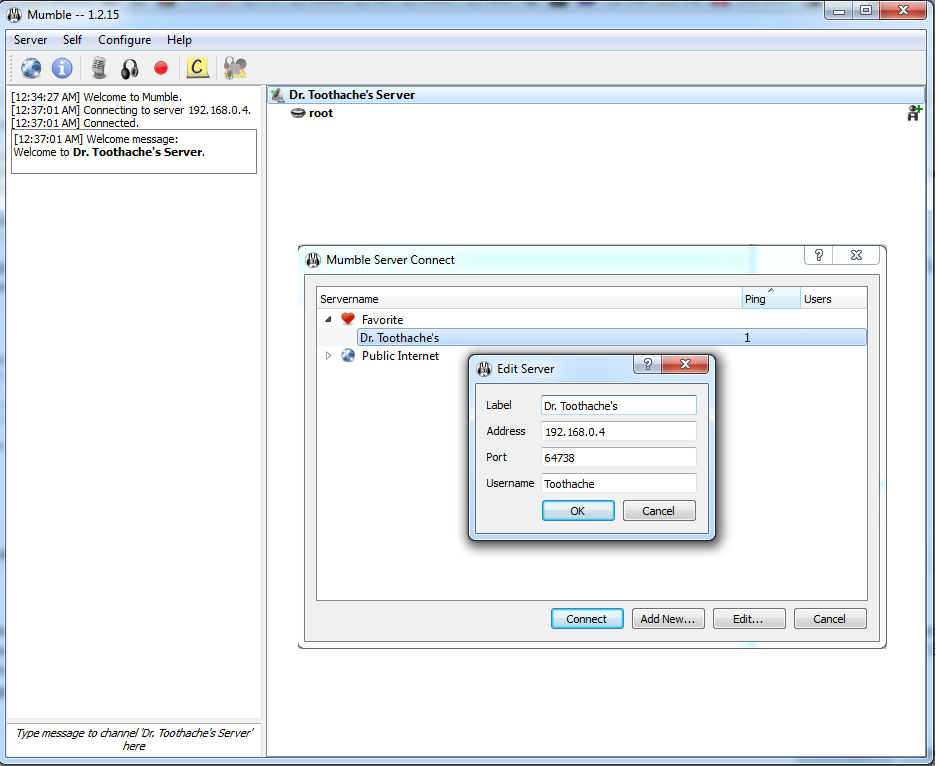Click help question mark in Edit Server dialog
This screenshot has height=766, width=938.
pos(647,364)
